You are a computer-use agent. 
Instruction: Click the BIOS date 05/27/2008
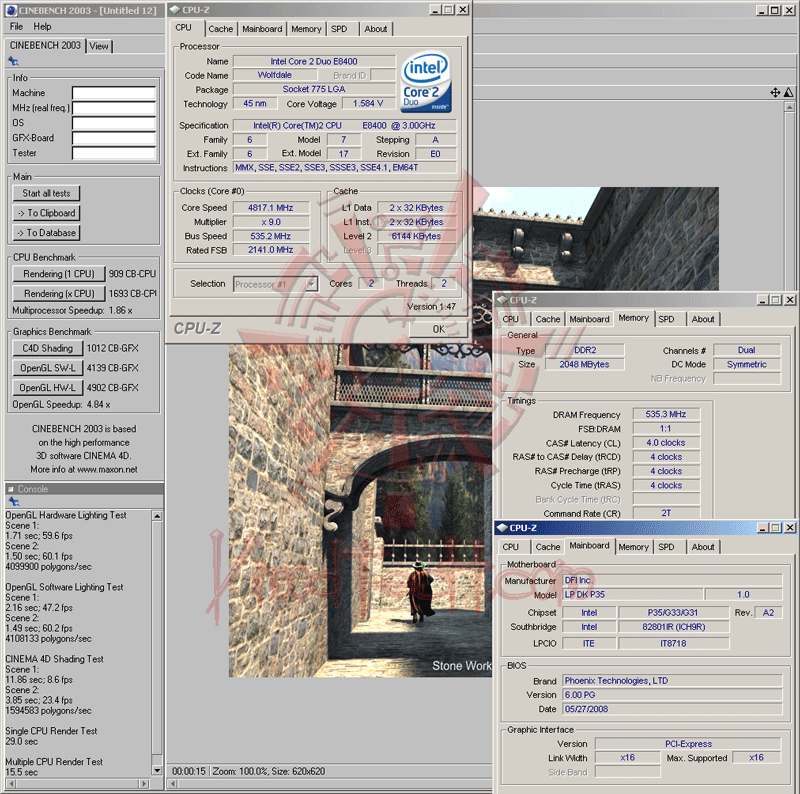[672, 709]
